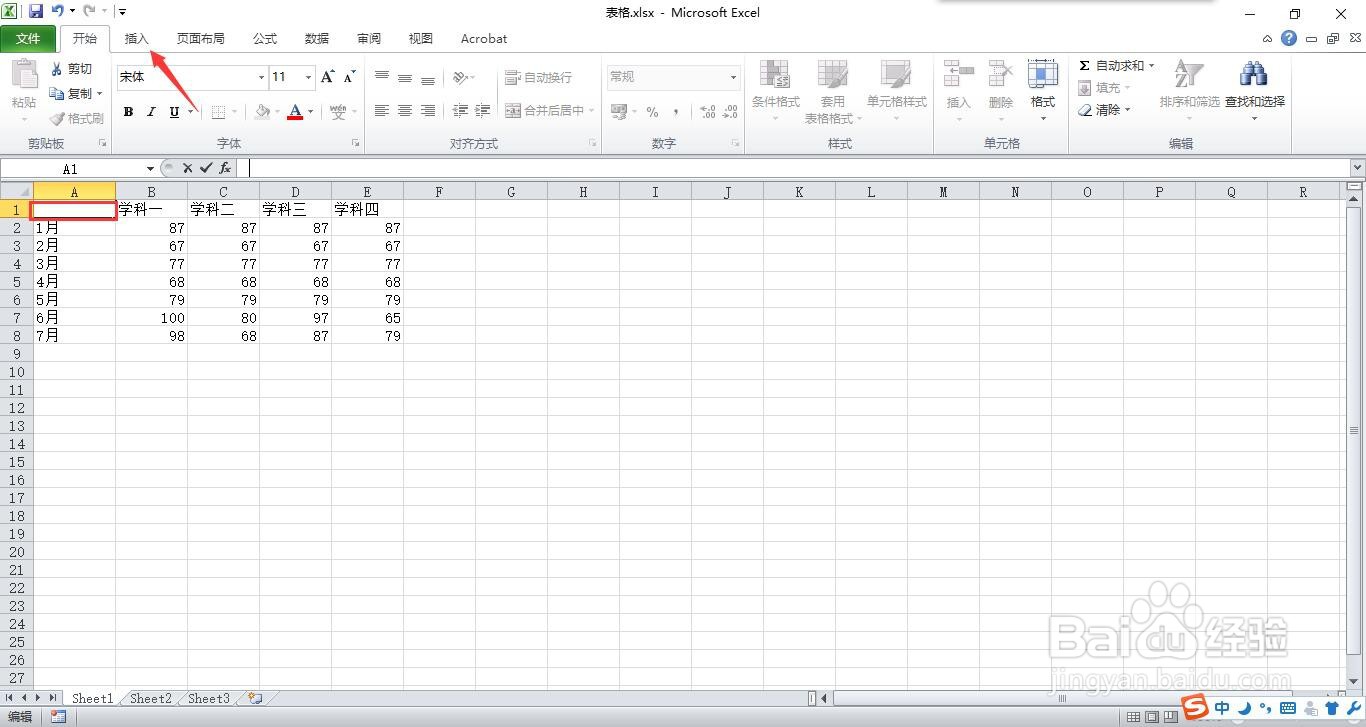Viewport: 1366px width, 727px height.
Task: Click Increase Decimal icon
Action: (x=707, y=112)
